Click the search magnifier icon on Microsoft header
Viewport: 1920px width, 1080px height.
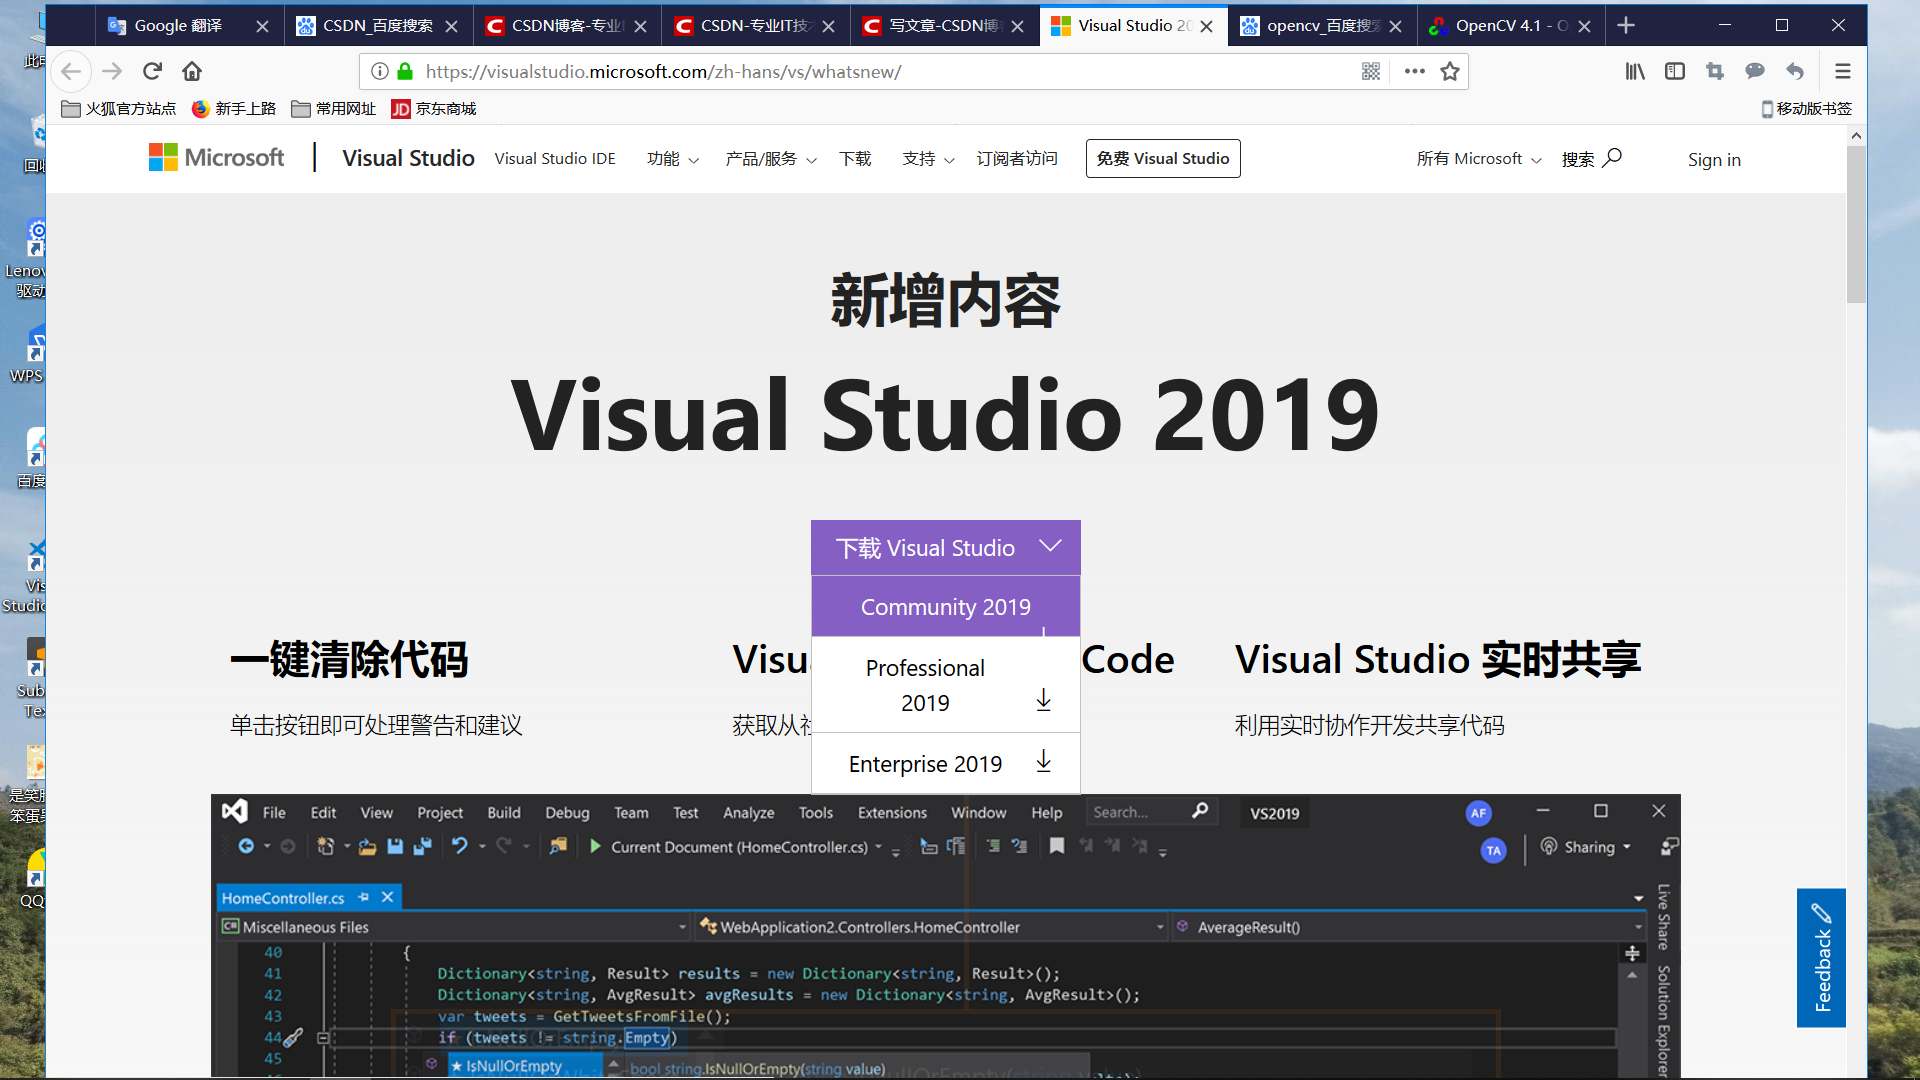[x=1612, y=158]
